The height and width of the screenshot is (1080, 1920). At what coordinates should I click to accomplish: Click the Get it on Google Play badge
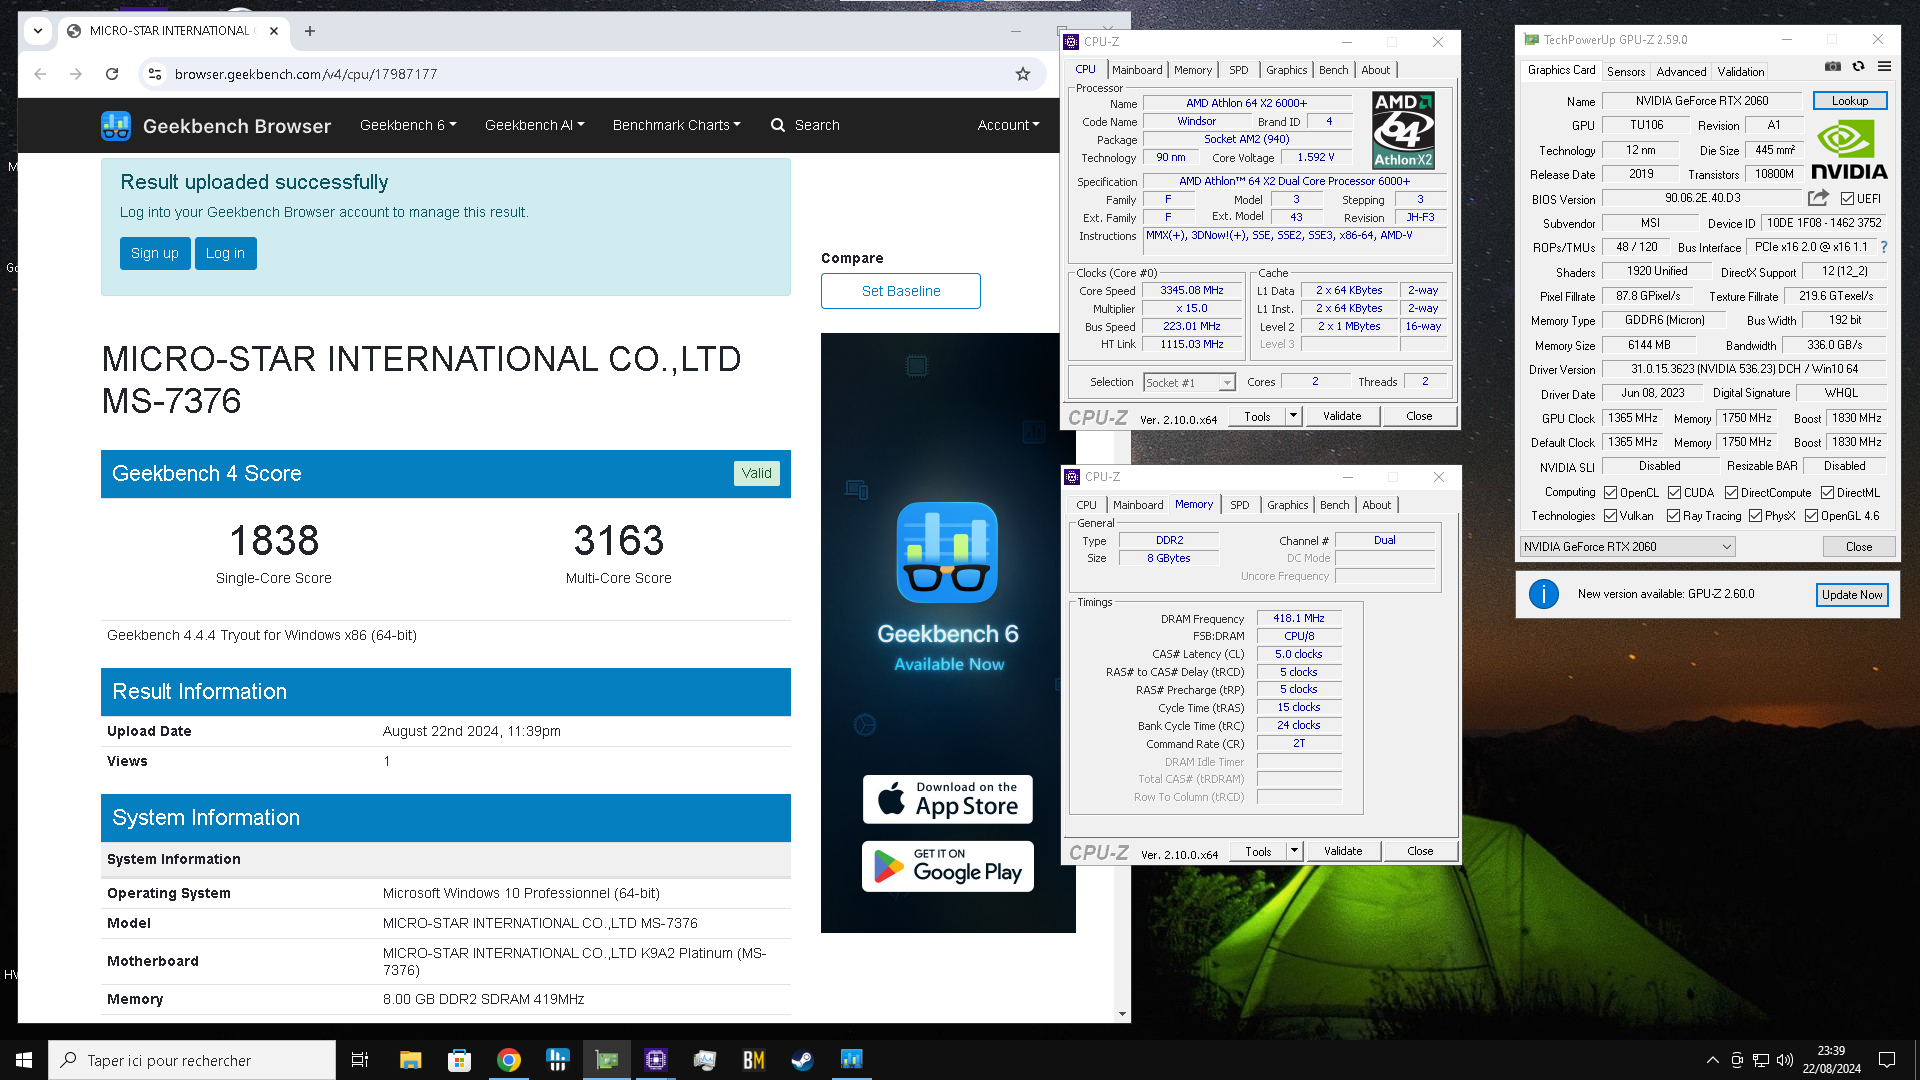pyautogui.click(x=947, y=865)
